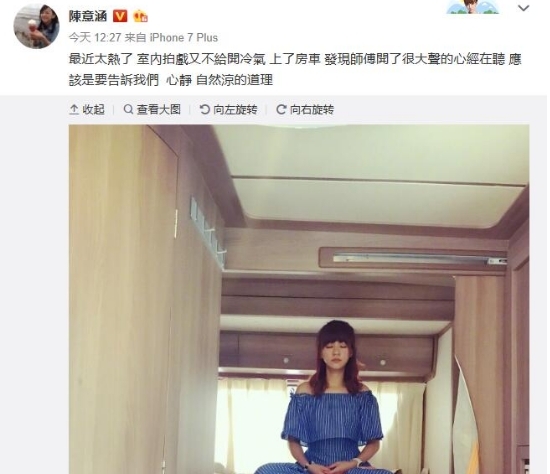Image resolution: width=550 pixels, height=474 pixels.
Task: Click 陳意涵's profile avatar photo
Action: click(x=36, y=26)
